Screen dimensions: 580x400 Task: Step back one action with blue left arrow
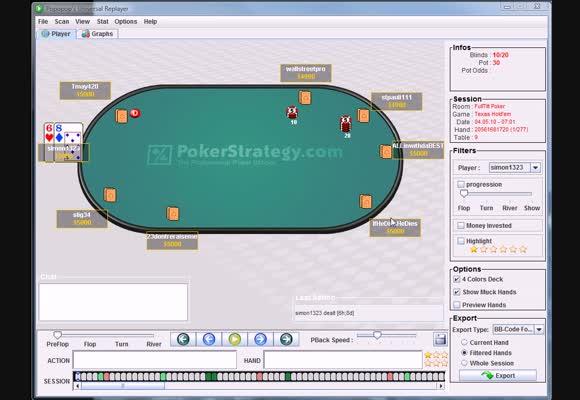pos(209,339)
